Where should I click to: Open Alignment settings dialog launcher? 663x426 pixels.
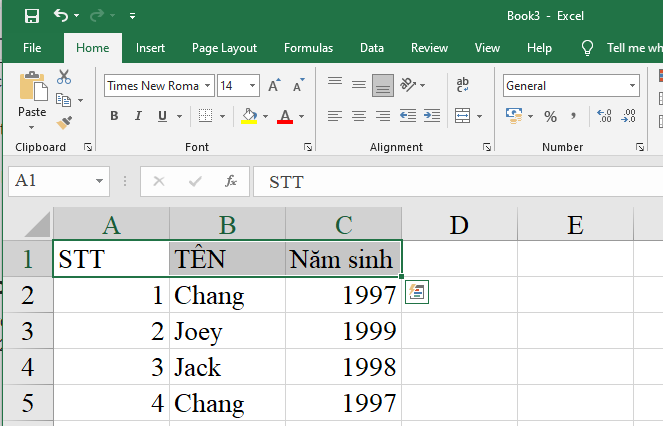pos(487,147)
